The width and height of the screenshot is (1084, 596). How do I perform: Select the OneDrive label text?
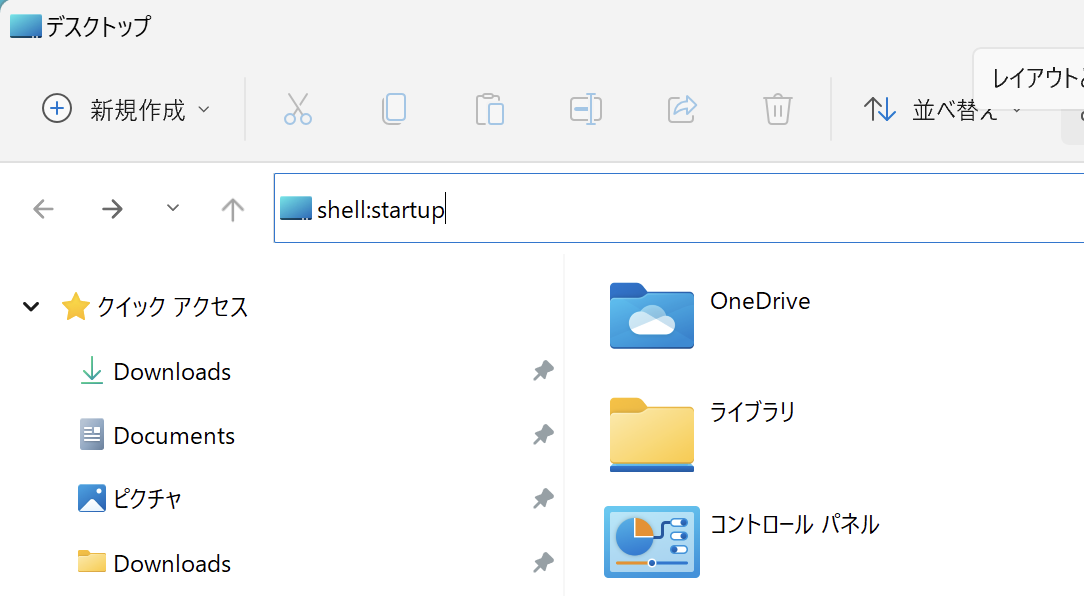click(x=760, y=301)
